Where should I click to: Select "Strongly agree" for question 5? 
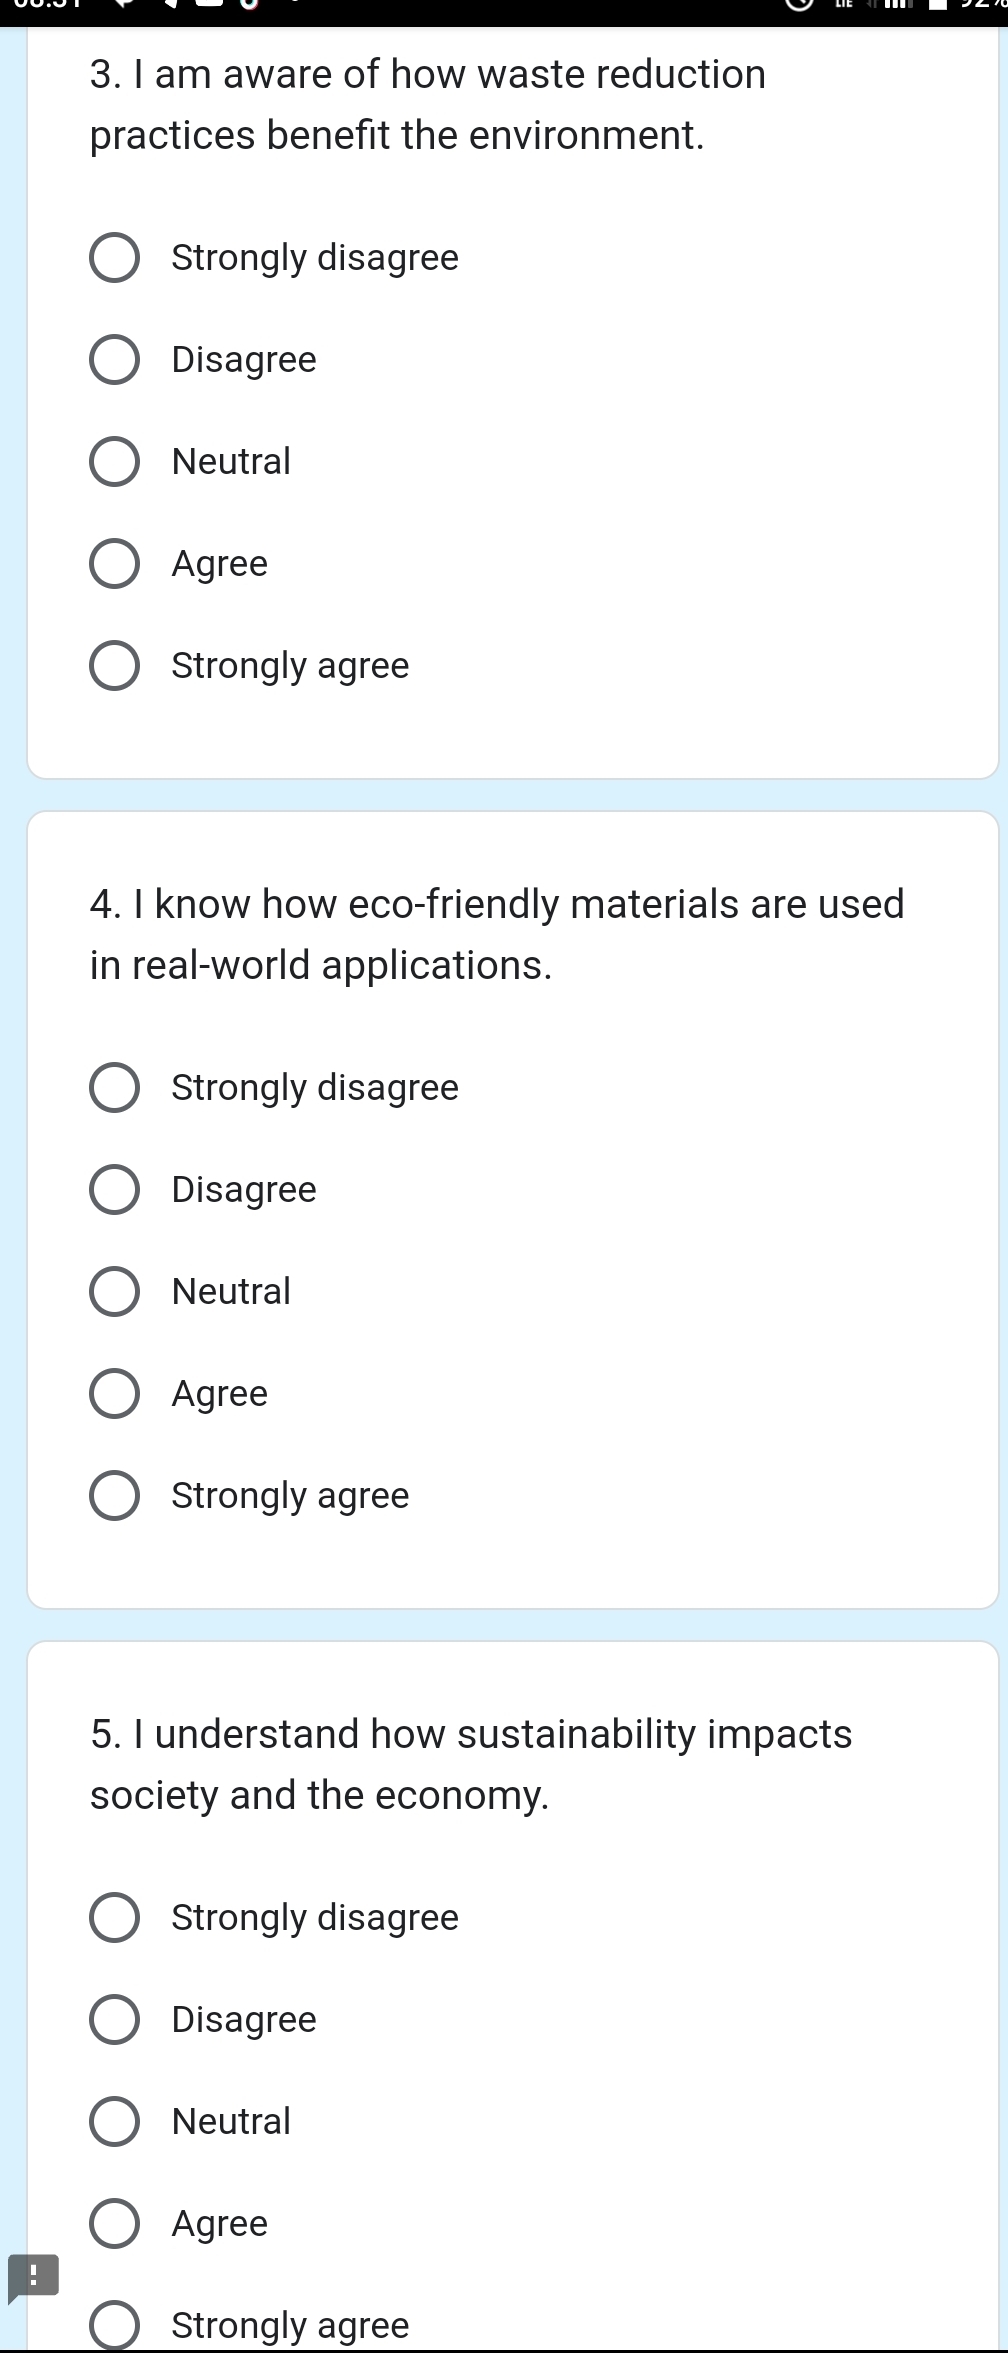[115, 2324]
